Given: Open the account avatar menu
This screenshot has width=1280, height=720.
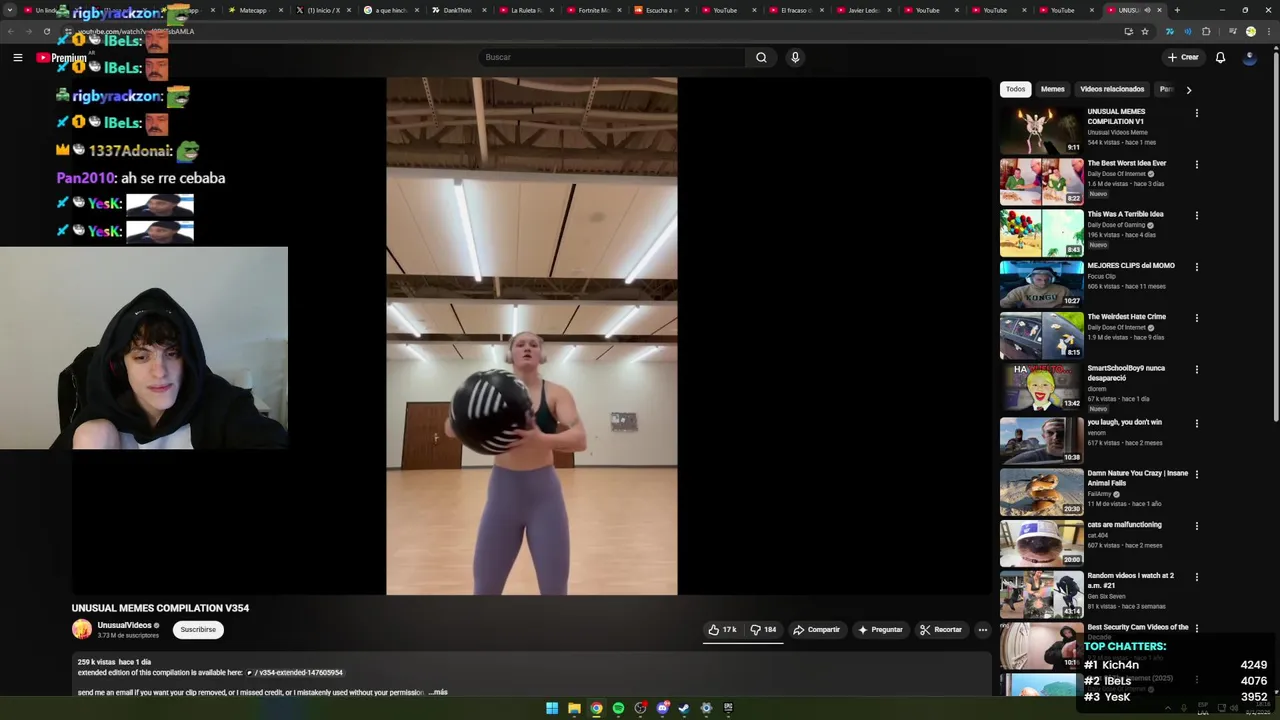Looking at the screenshot, I should pyautogui.click(x=1249, y=57).
